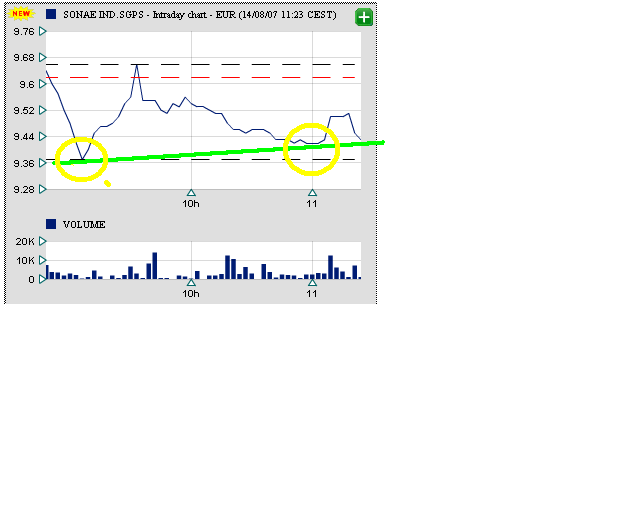Viewport: 640px width, 512px height.
Task: Click the 10h marker on price chart
Action: point(191,193)
